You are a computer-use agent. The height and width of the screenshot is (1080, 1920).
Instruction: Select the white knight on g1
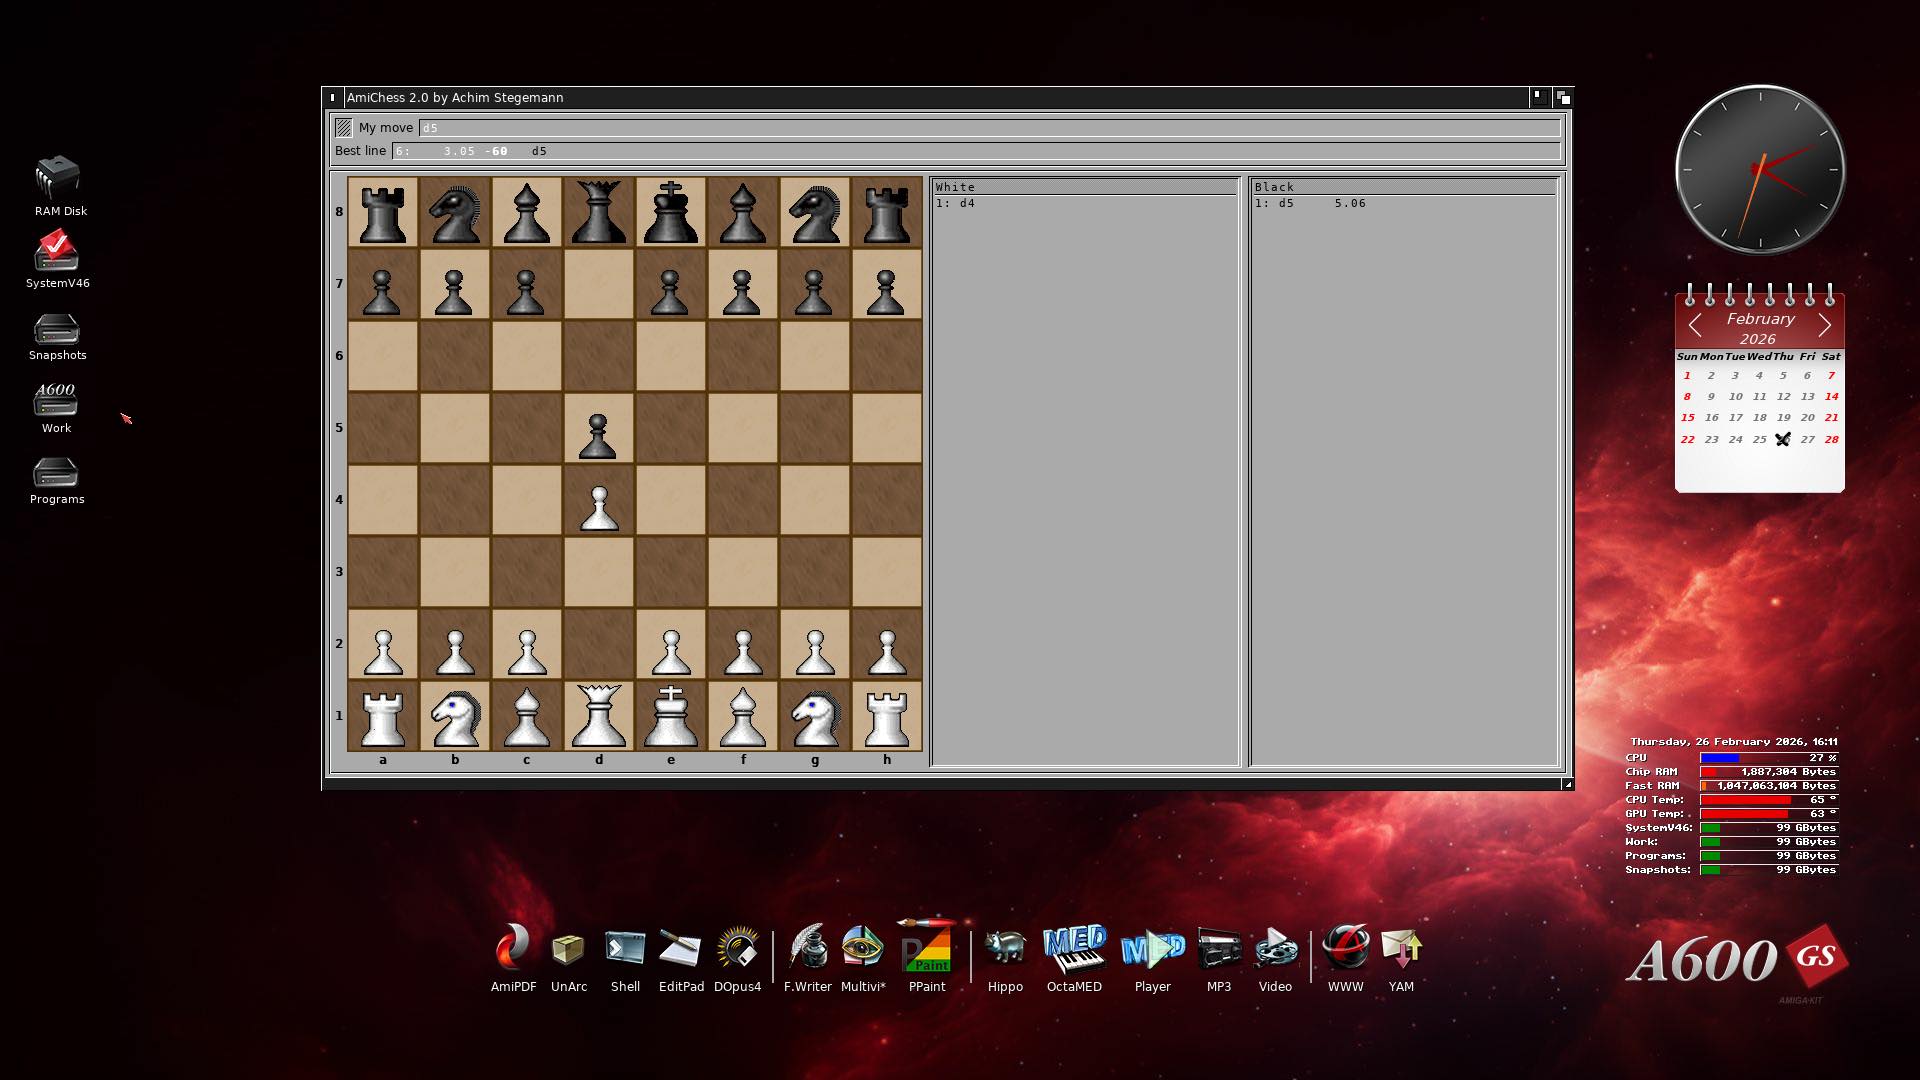(814, 716)
